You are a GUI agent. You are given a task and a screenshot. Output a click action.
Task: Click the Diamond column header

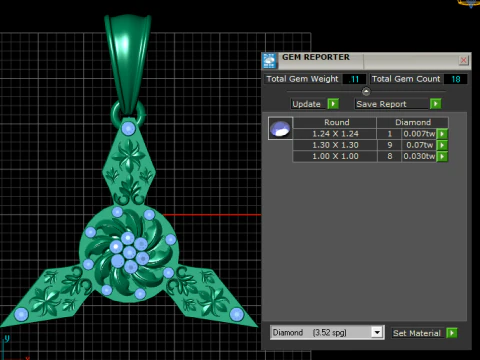pos(413,122)
